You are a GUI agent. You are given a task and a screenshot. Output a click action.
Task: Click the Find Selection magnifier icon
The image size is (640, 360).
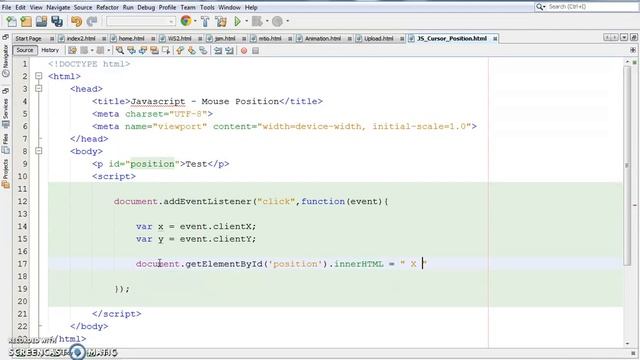(120, 51)
